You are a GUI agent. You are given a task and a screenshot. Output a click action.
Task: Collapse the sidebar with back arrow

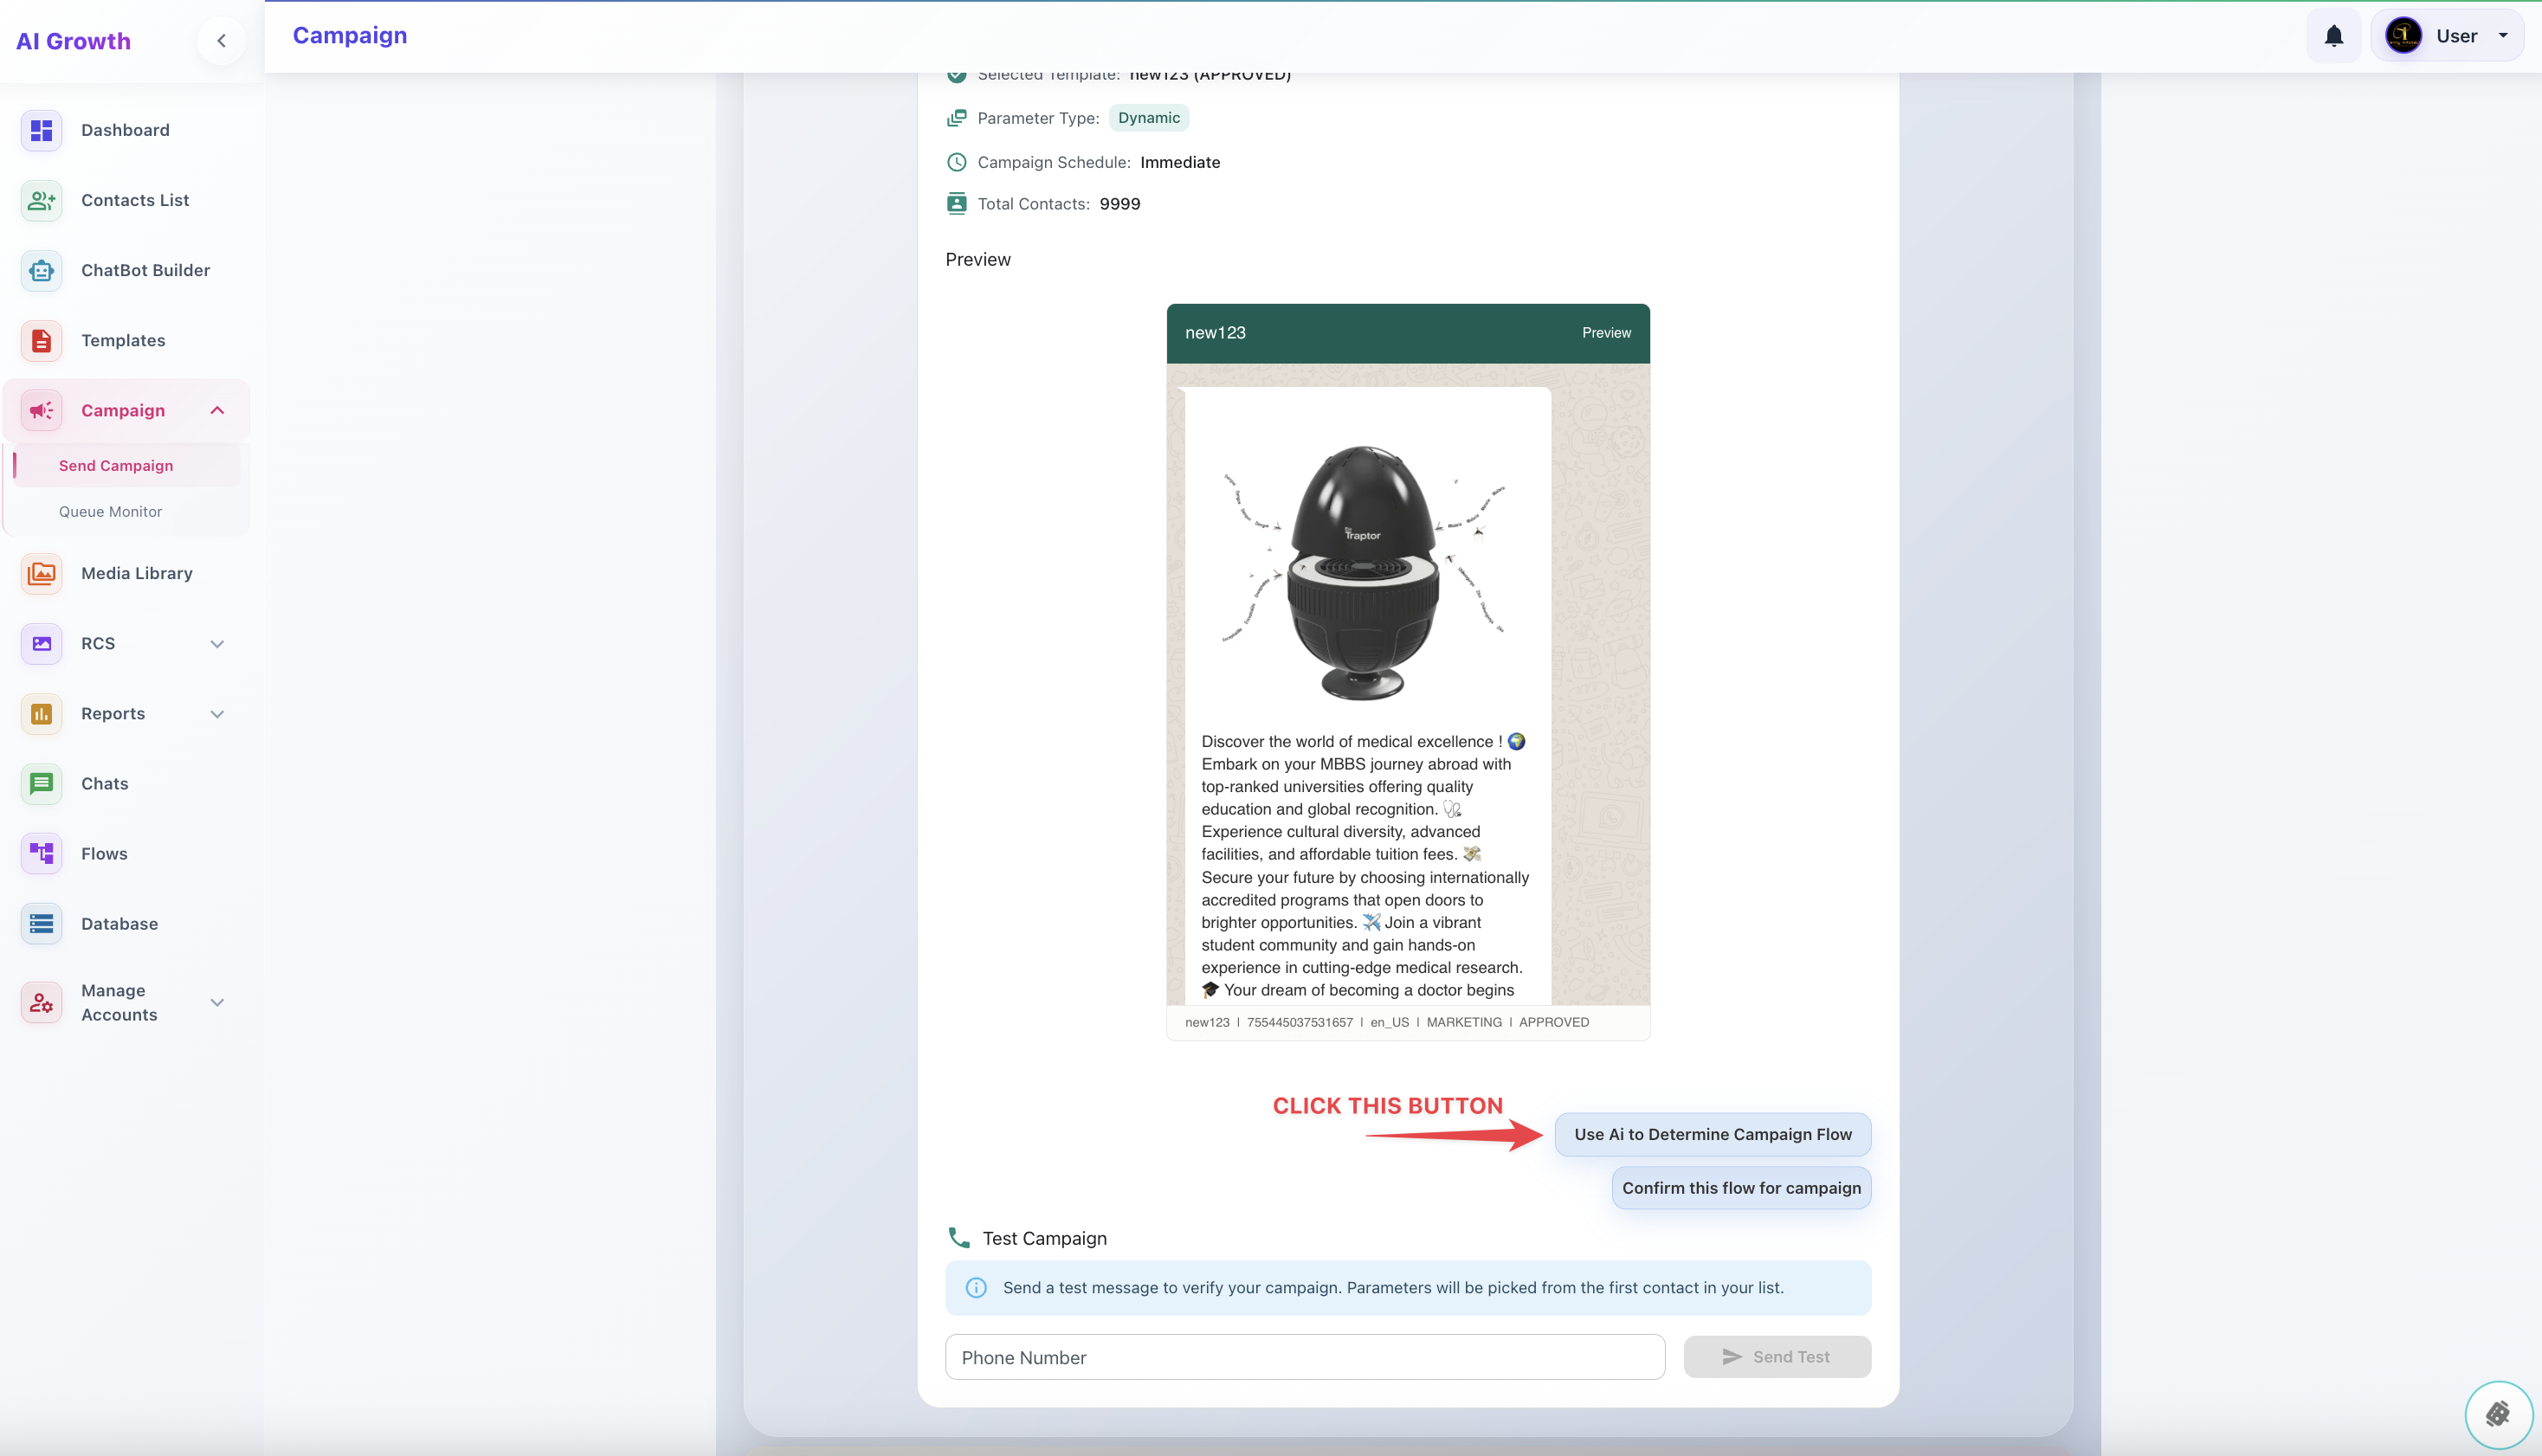[221, 41]
